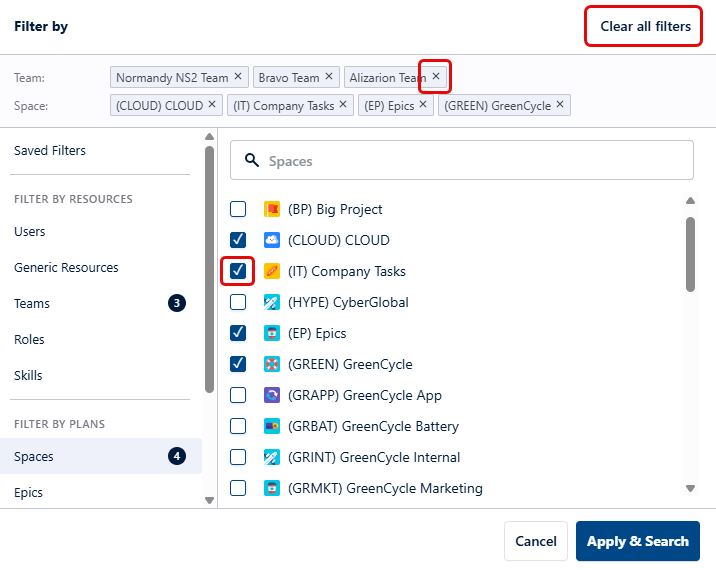
Task: Click the Bravo Team chip text
Action: click(x=289, y=78)
